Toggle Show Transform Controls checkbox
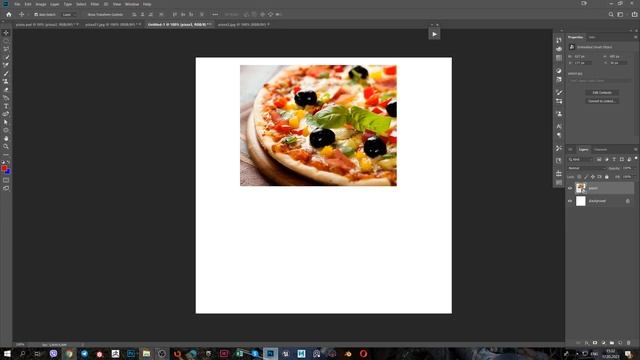The height and width of the screenshot is (360, 640). point(84,14)
